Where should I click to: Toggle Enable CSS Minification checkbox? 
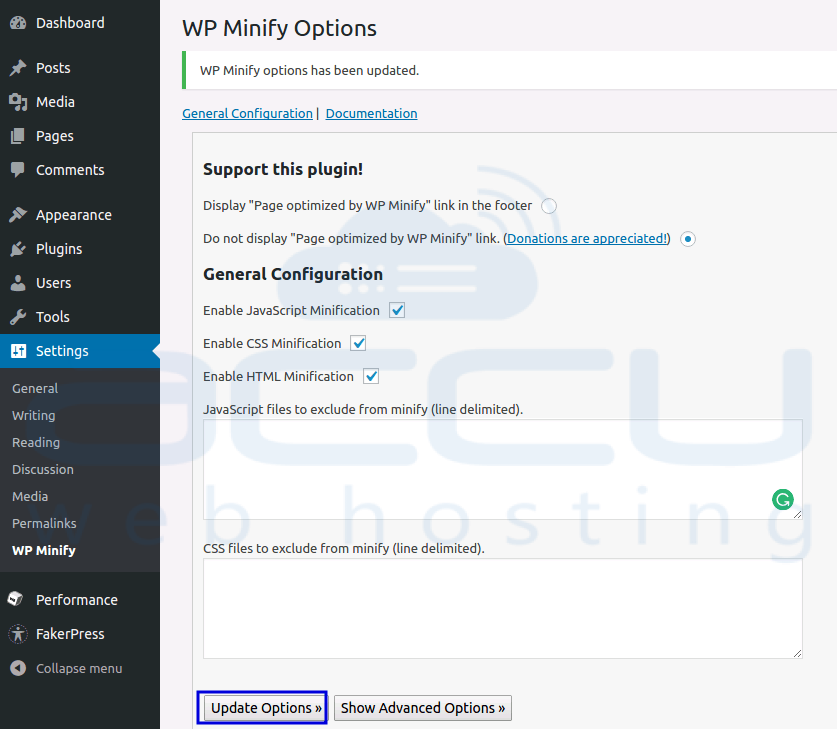click(x=358, y=343)
